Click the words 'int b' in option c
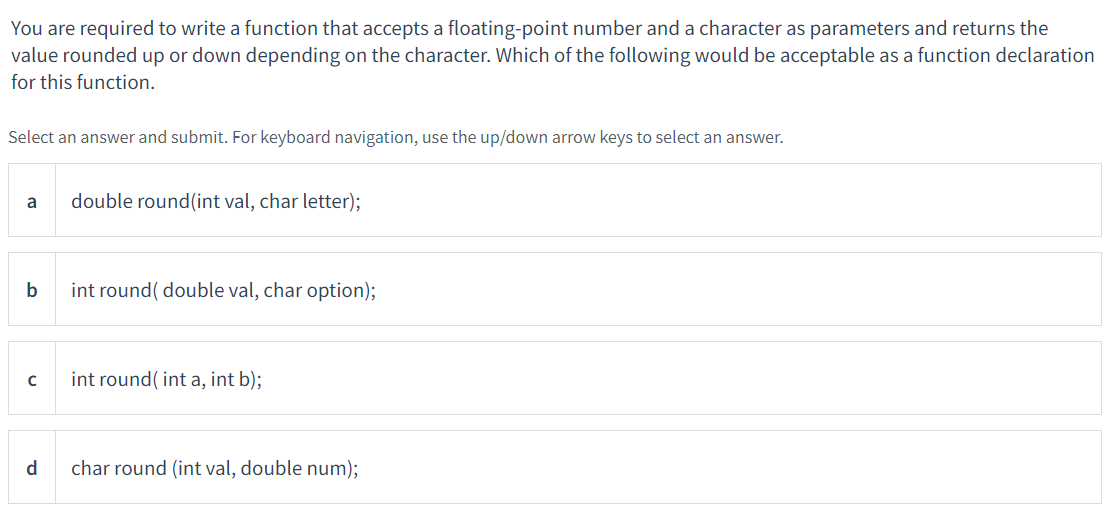The image size is (1117, 505). [x=232, y=380]
